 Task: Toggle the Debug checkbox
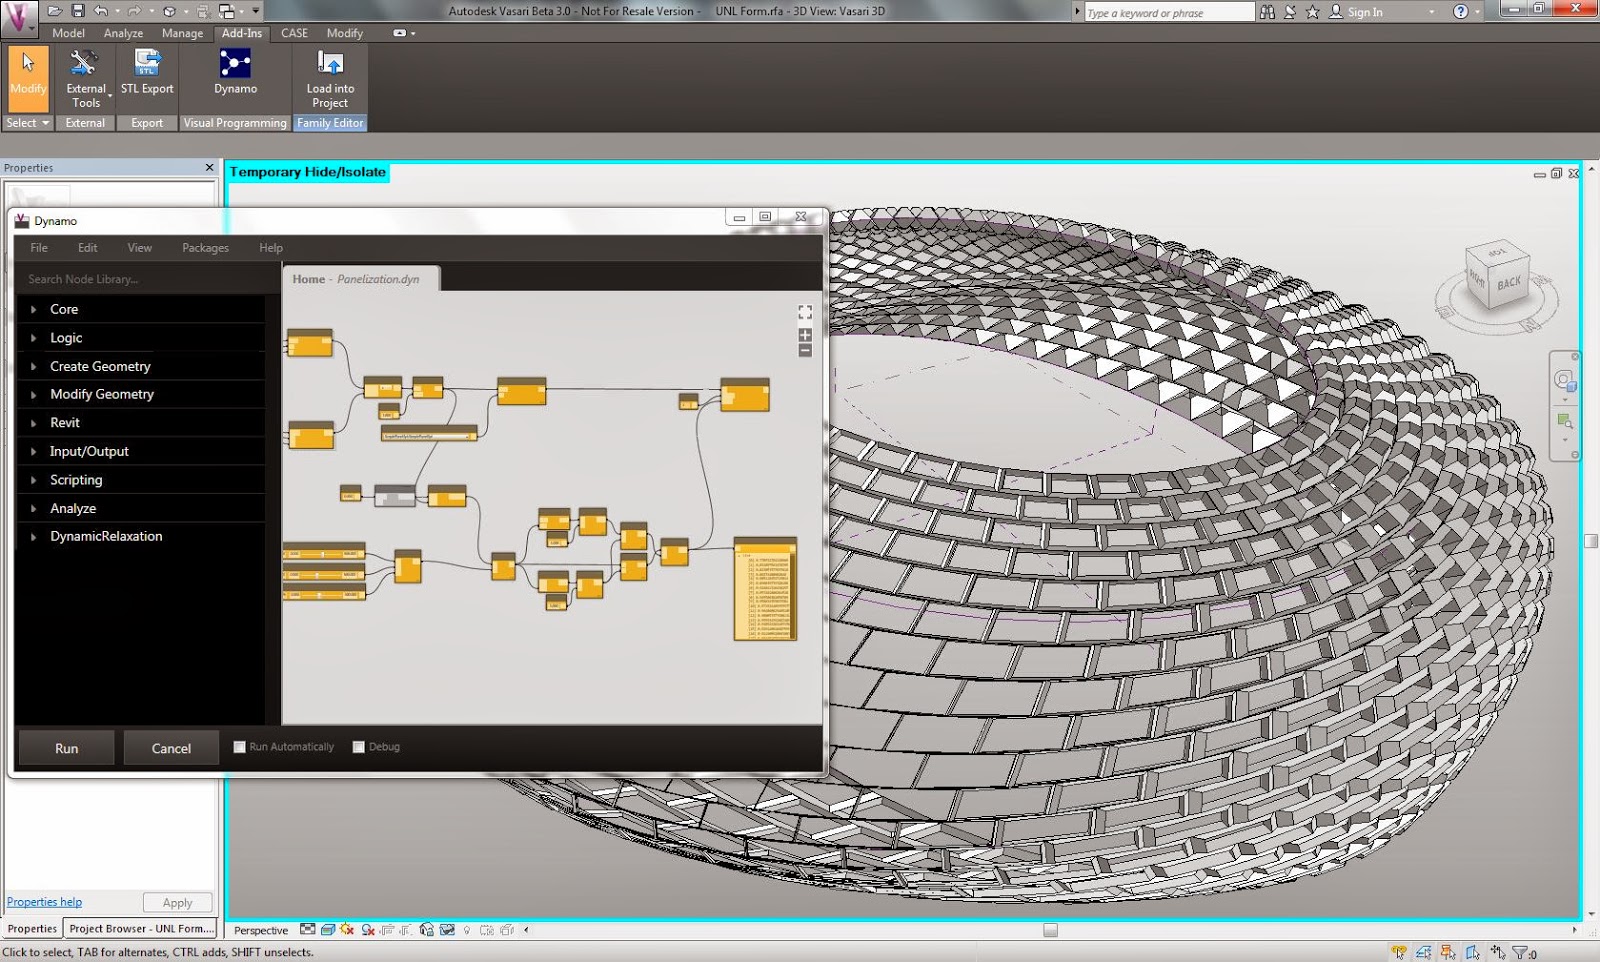click(x=358, y=747)
